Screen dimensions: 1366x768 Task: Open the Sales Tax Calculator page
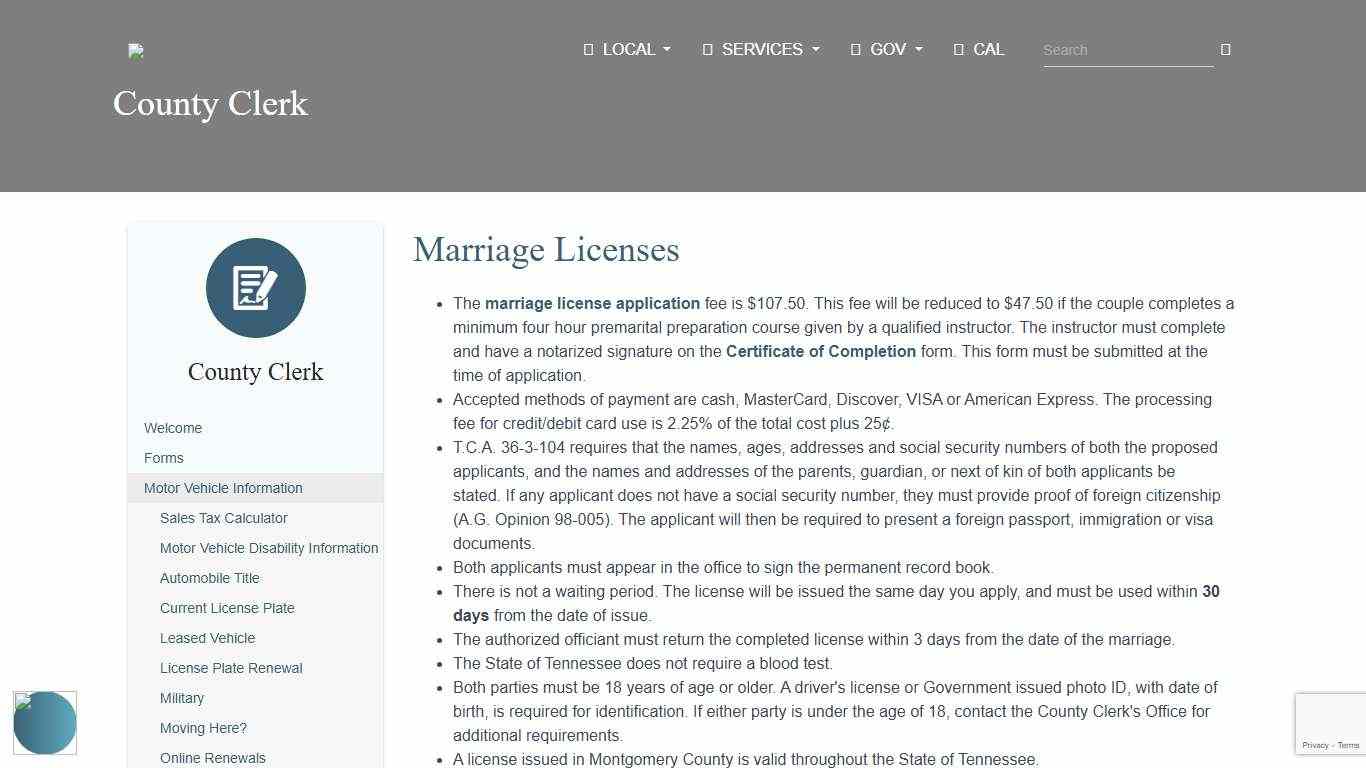coord(224,518)
